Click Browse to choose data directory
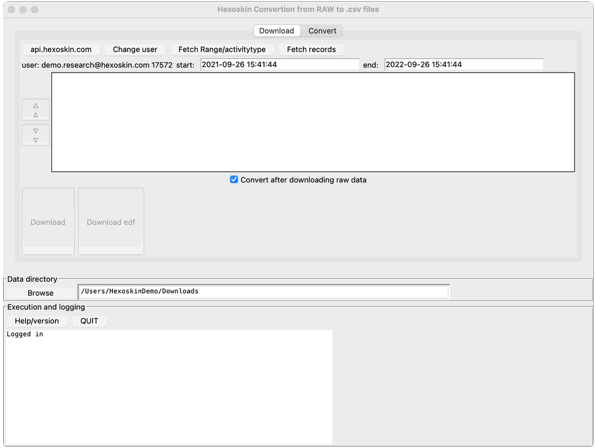The width and height of the screenshot is (595, 448). click(41, 293)
